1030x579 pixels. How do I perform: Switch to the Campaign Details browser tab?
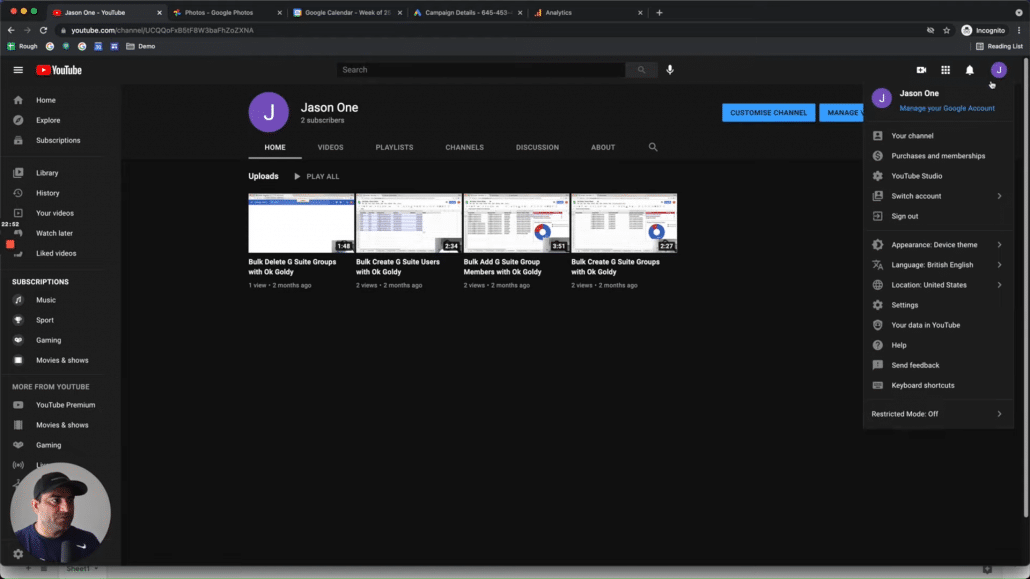coord(468,12)
